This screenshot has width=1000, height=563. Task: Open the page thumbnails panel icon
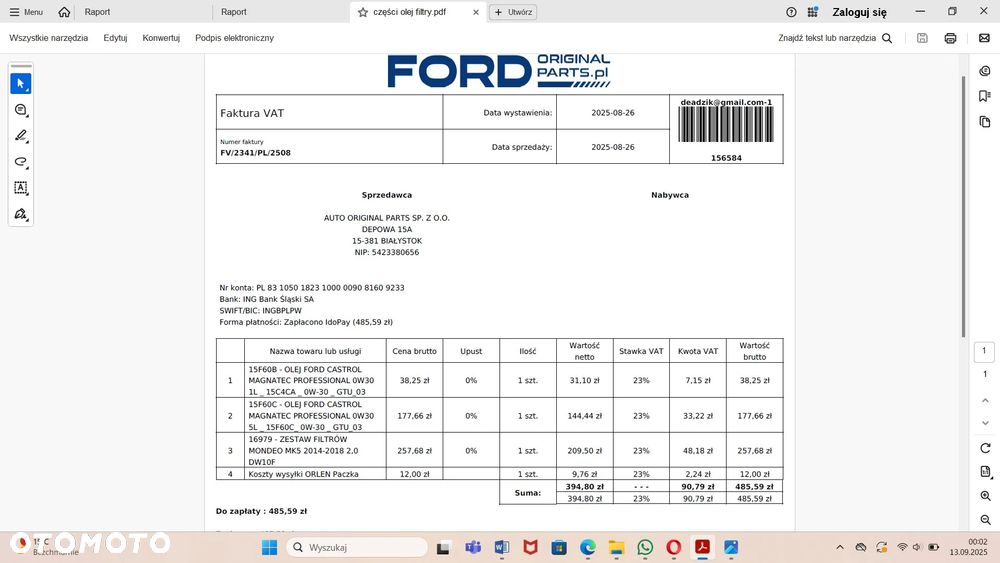click(985, 122)
